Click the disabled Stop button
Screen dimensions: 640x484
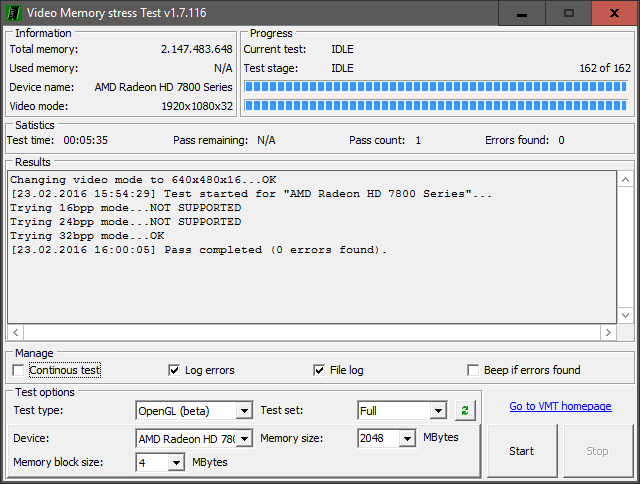coord(598,451)
